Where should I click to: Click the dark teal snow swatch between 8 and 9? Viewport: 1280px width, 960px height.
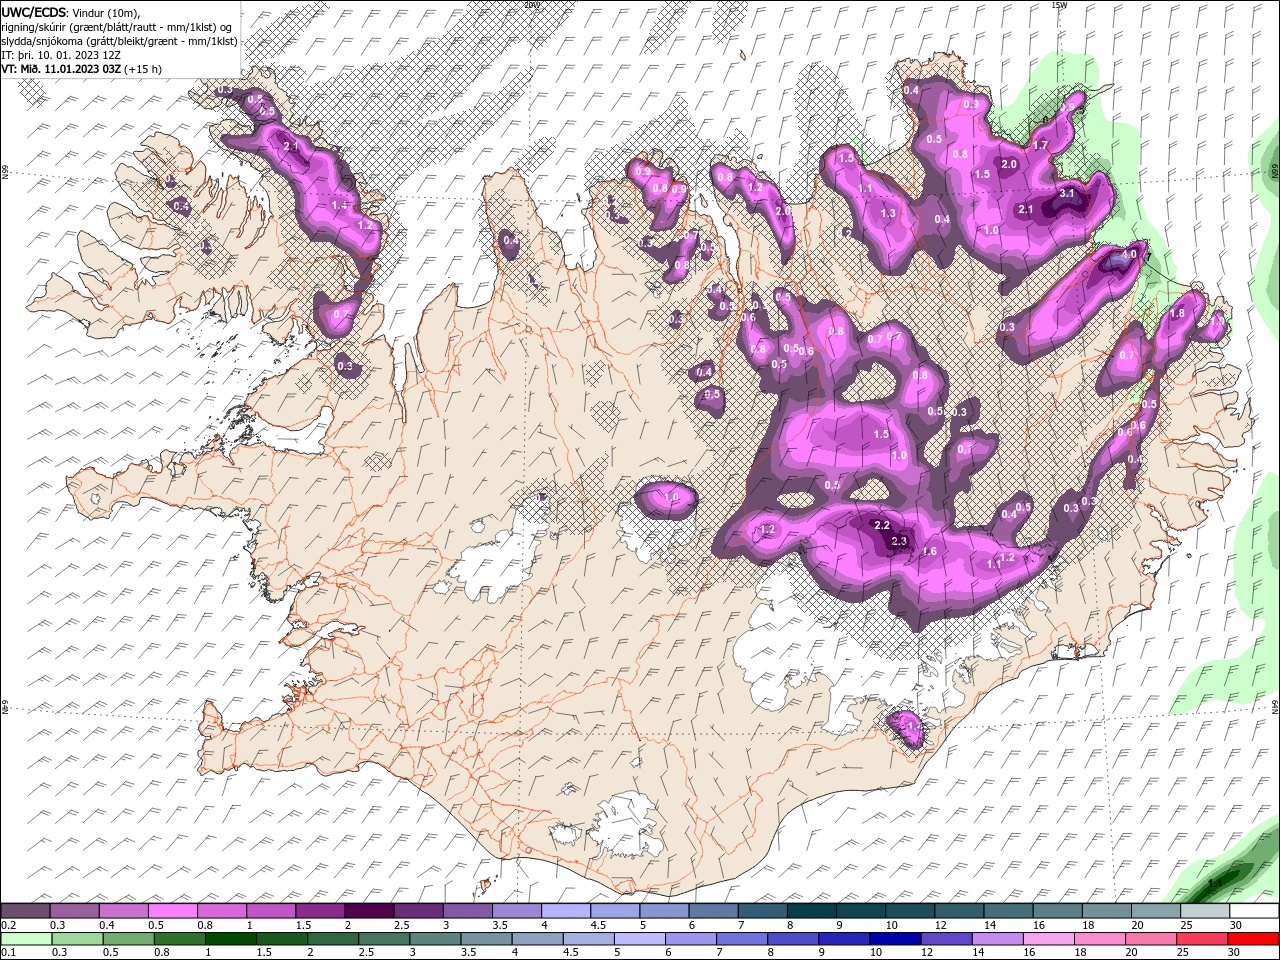[811, 911]
